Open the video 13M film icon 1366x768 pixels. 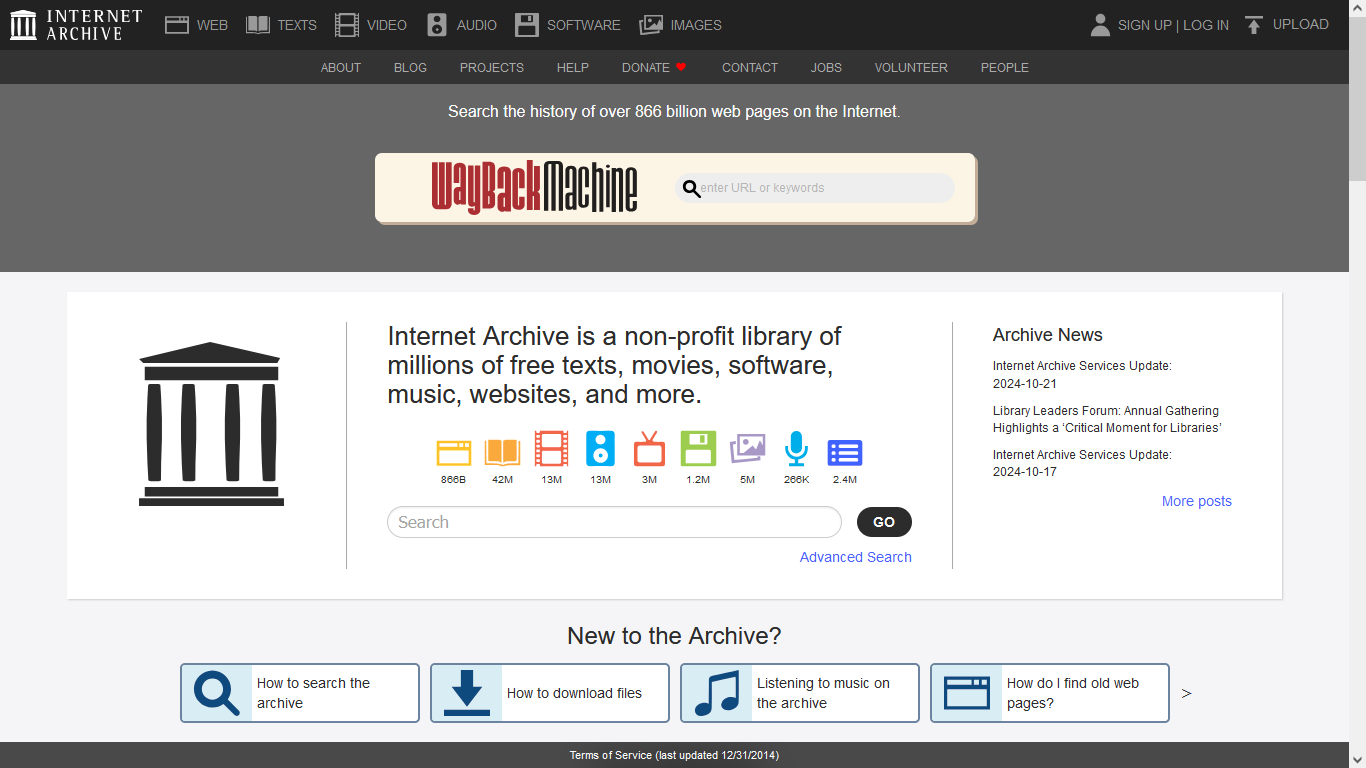click(x=551, y=449)
